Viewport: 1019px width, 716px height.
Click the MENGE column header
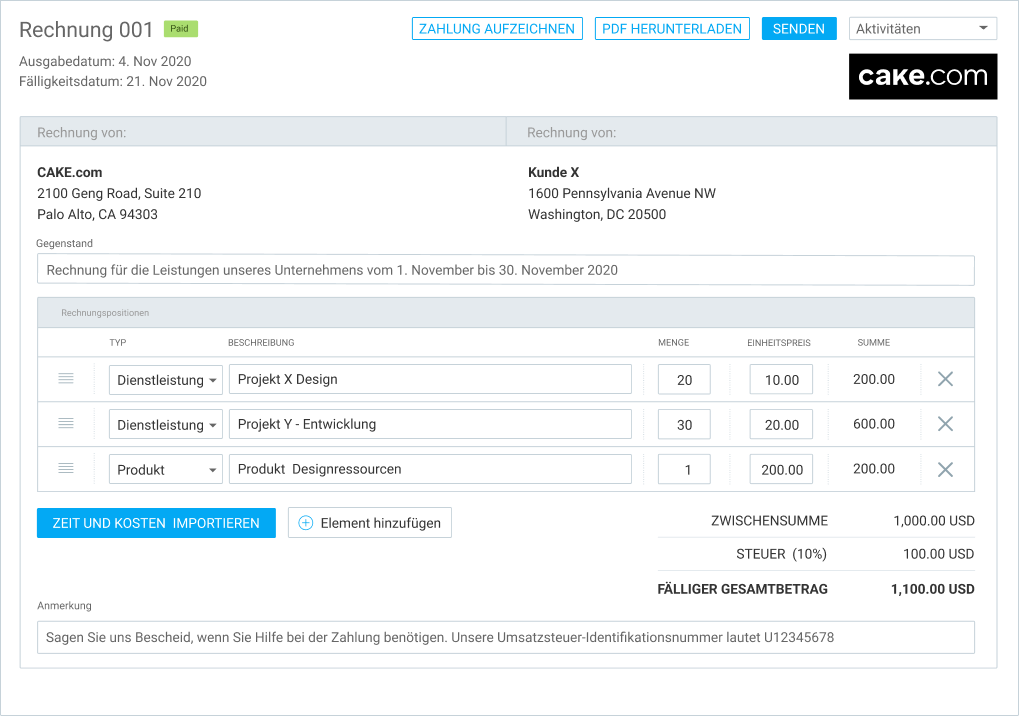673,343
